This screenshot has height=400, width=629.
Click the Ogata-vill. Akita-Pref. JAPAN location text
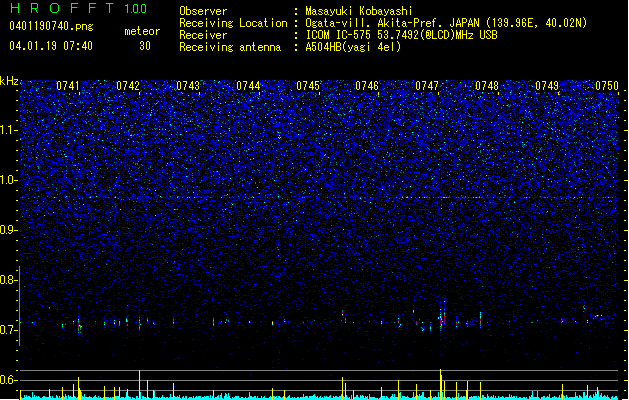pyautogui.click(x=446, y=23)
